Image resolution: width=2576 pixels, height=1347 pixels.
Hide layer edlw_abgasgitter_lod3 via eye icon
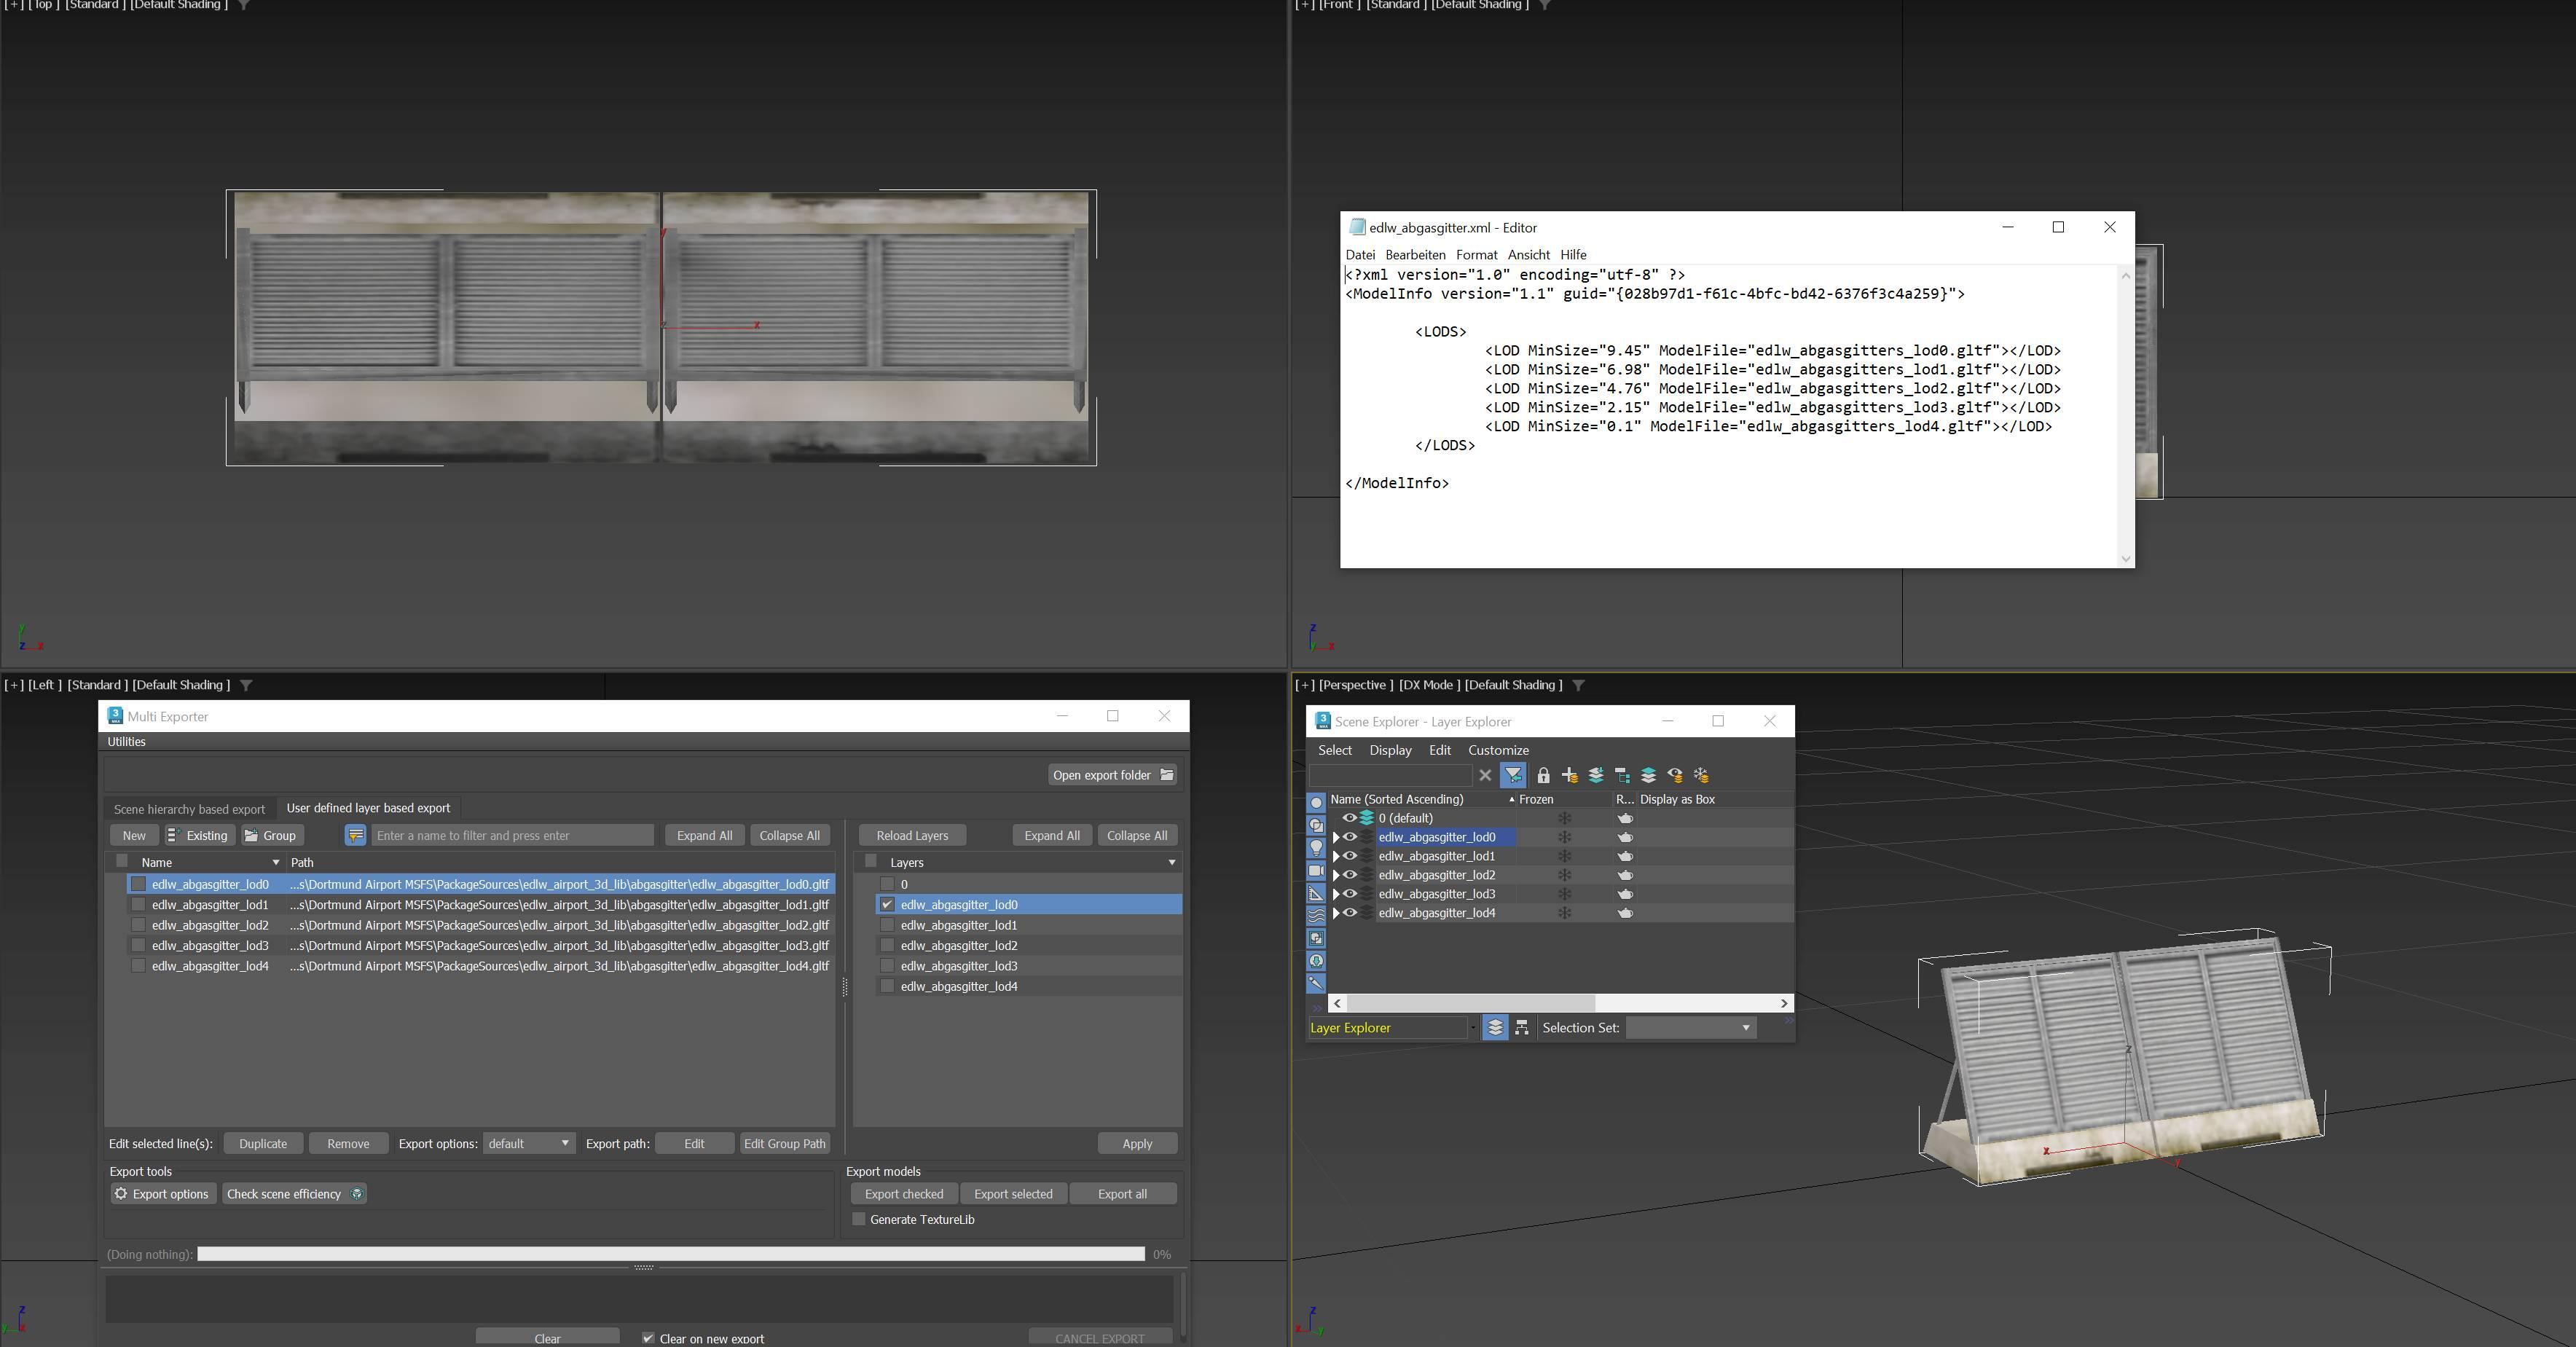click(x=1349, y=894)
